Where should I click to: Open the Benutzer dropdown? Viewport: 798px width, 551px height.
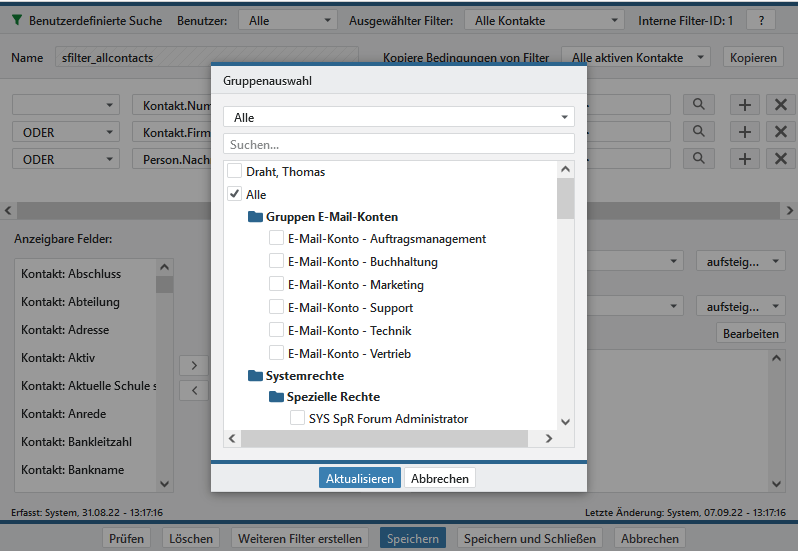[286, 20]
